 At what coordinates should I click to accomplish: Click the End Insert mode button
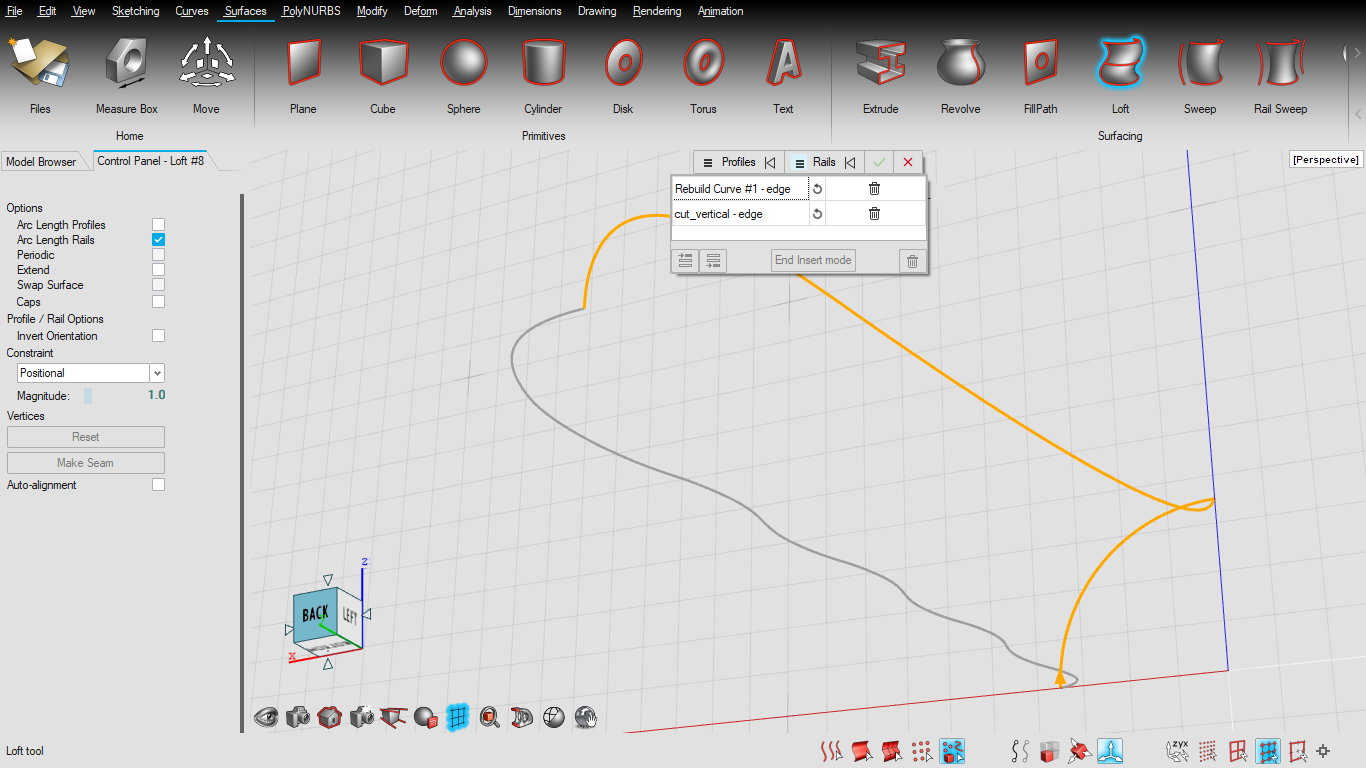pos(813,260)
